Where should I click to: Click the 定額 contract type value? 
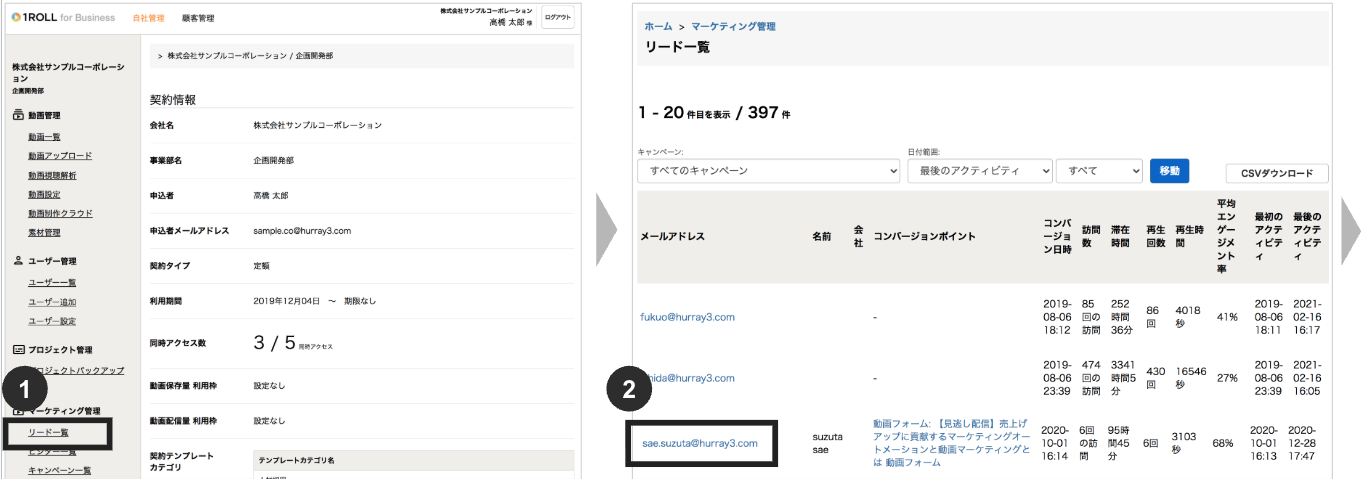pos(262,266)
